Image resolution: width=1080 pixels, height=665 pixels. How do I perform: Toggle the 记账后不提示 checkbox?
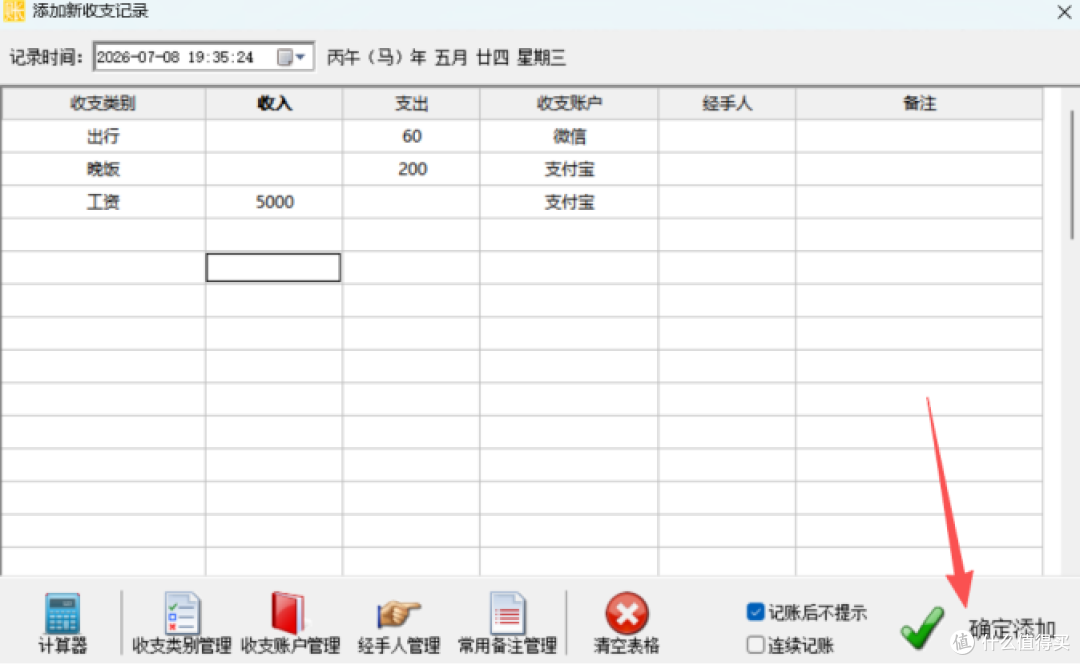[x=755, y=612]
